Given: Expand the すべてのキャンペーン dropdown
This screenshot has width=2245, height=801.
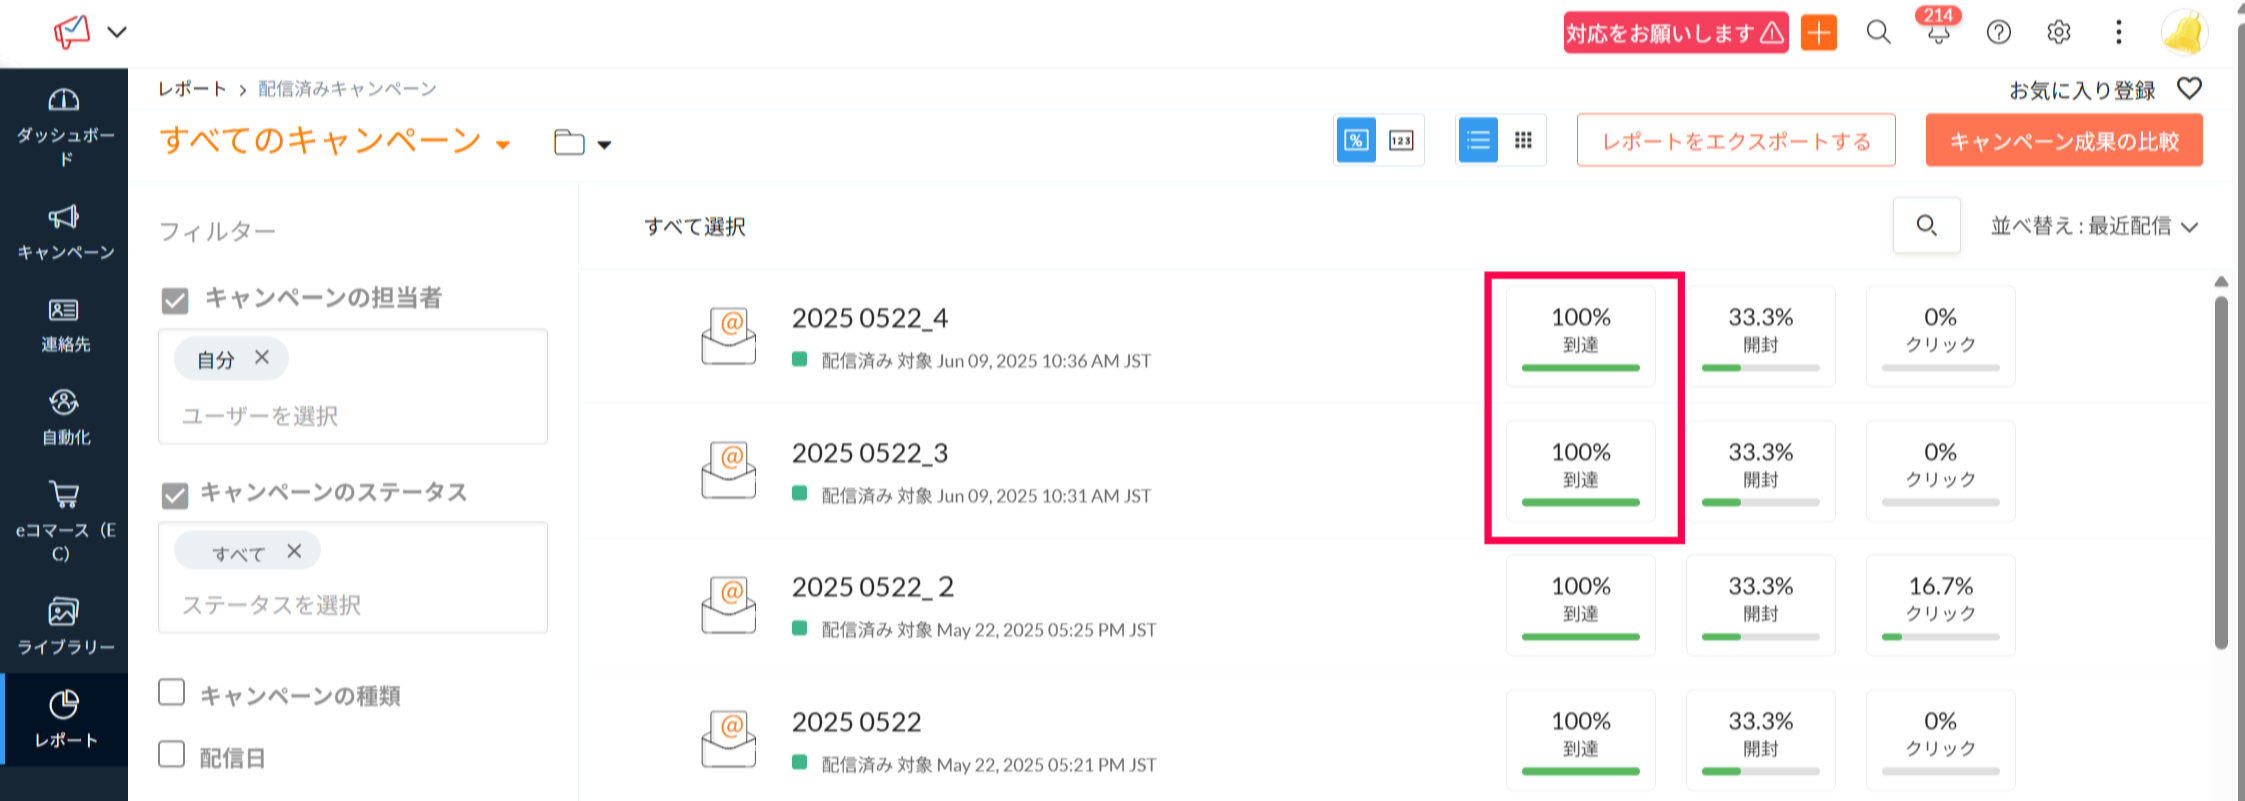Looking at the screenshot, I should click(503, 144).
